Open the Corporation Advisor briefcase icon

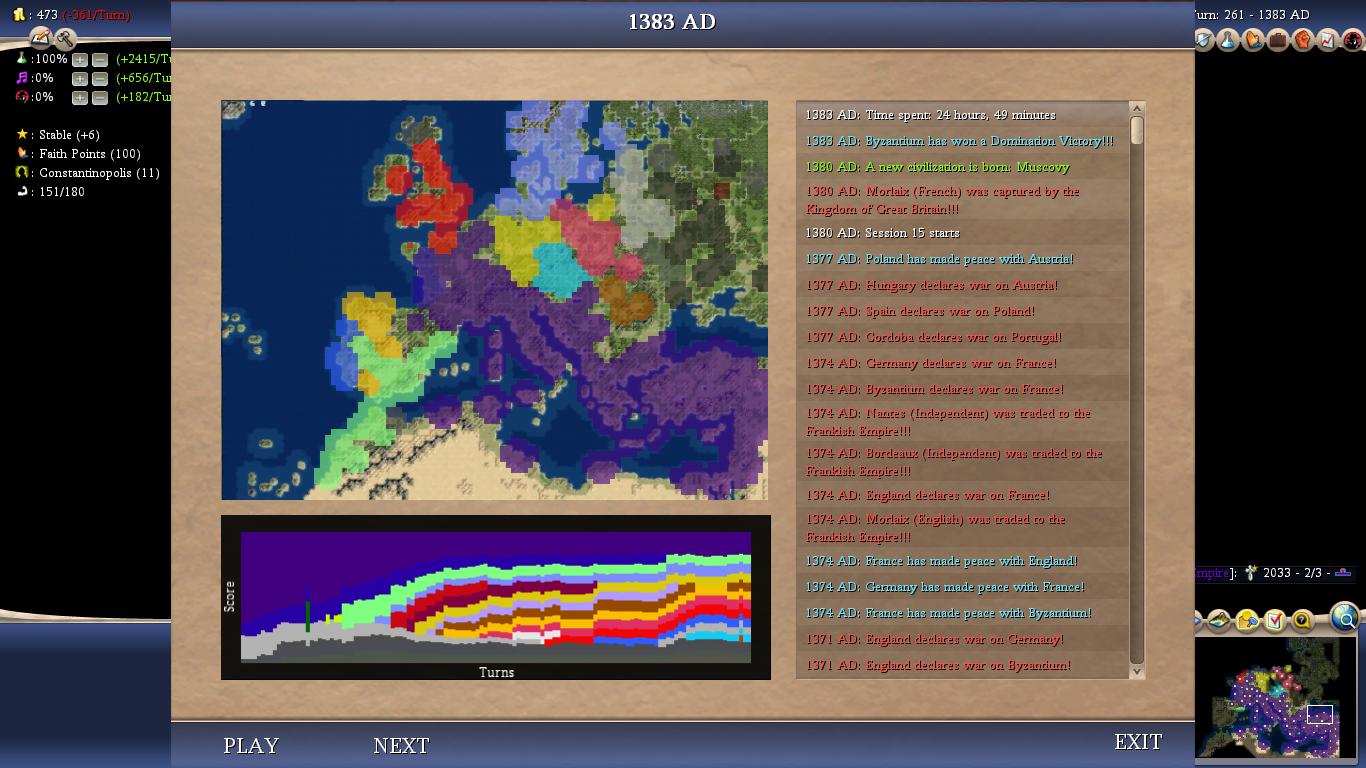coord(1278,40)
